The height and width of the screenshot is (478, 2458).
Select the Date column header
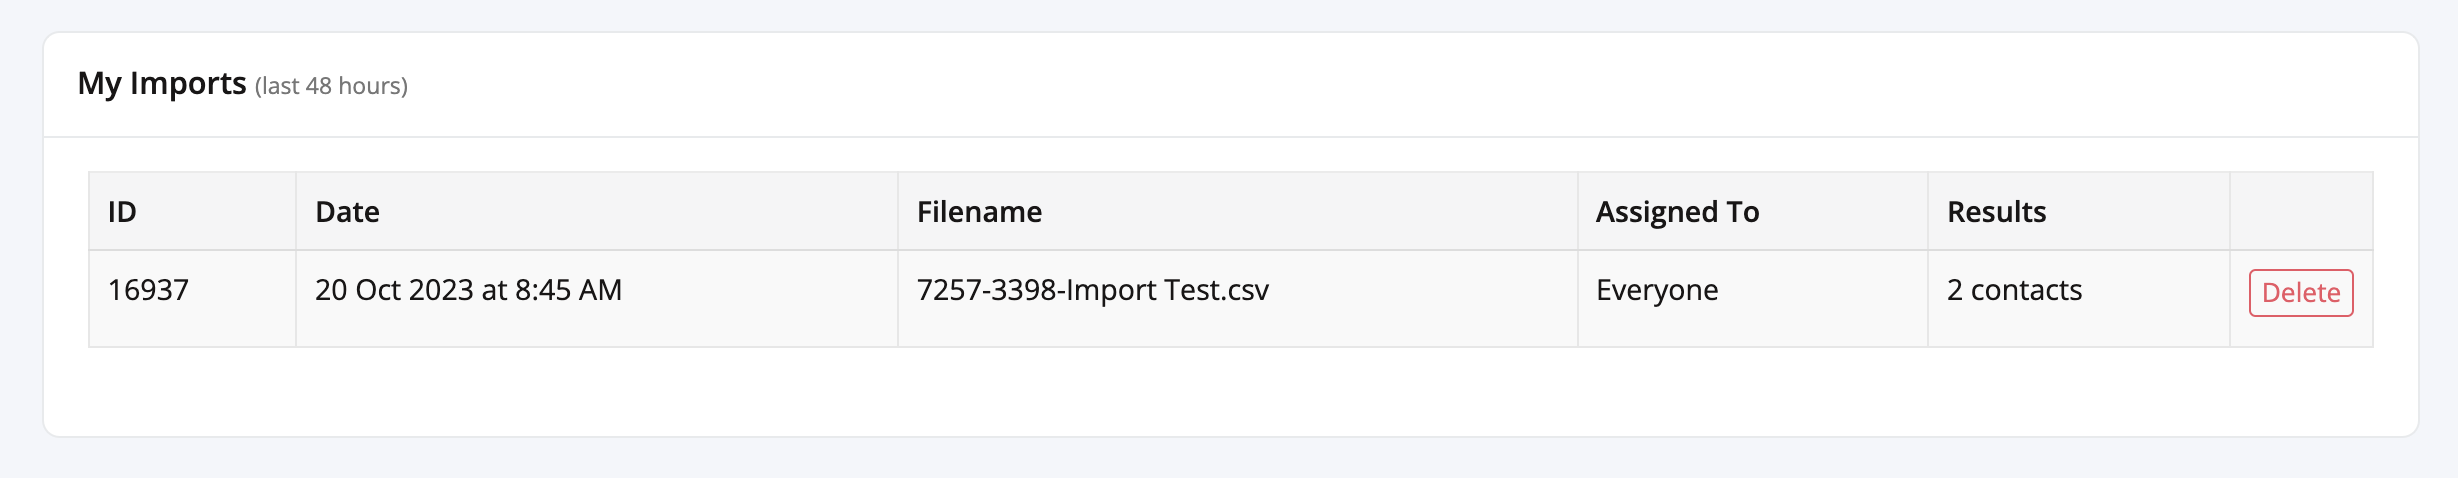point(597,211)
